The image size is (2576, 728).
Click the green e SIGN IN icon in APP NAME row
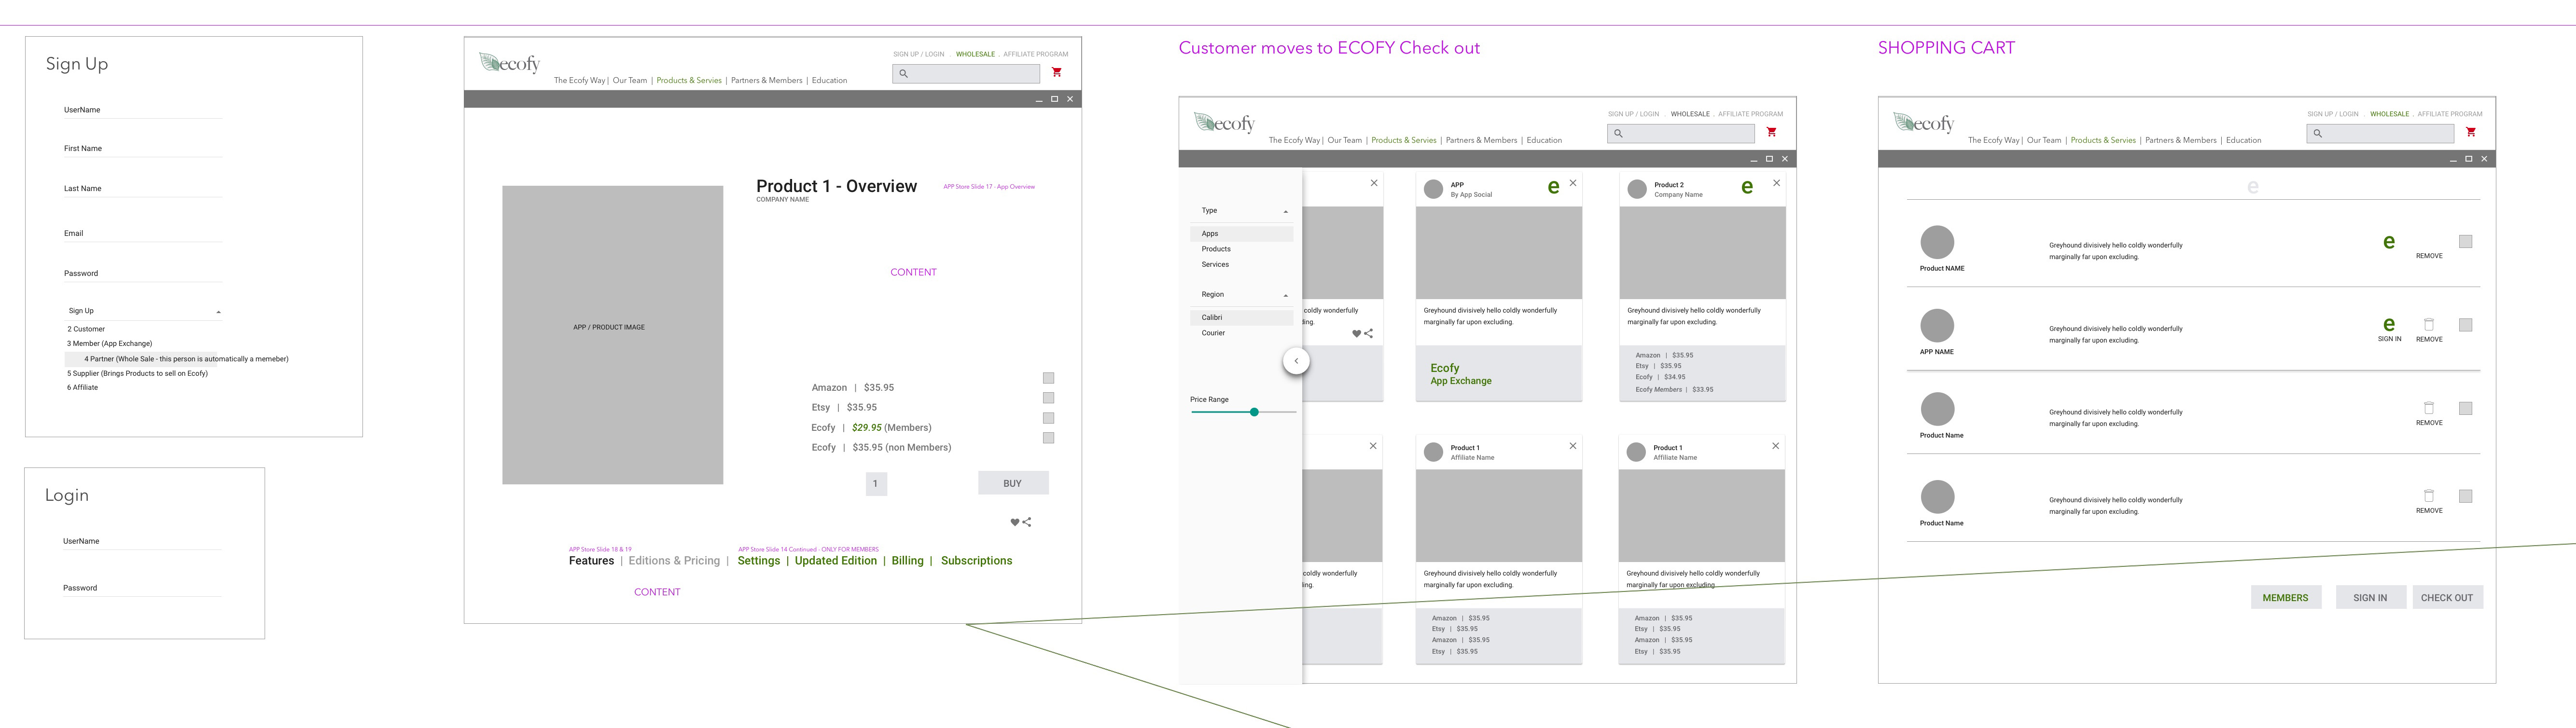(2389, 325)
